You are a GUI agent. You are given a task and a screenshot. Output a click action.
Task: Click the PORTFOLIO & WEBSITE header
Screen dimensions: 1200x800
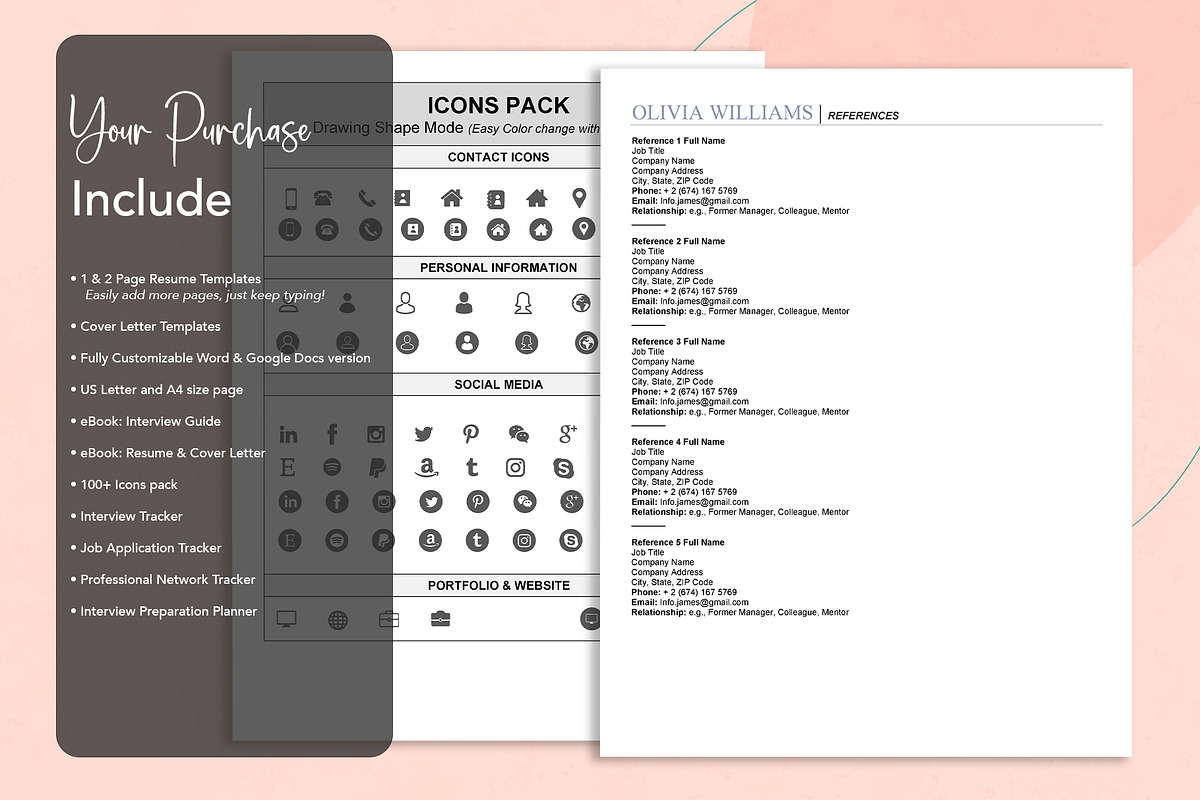[498, 586]
